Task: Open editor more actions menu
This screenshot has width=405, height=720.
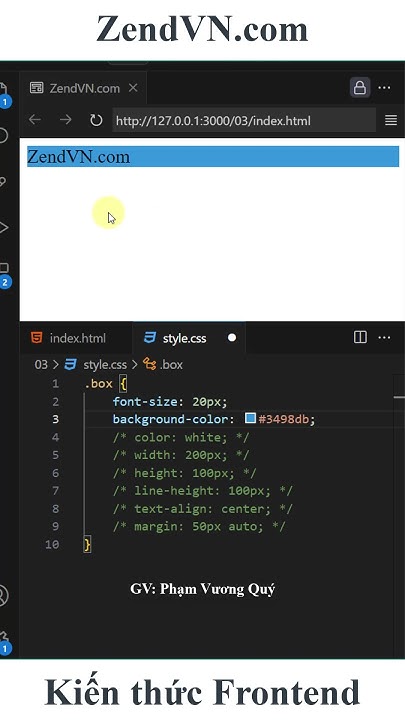Action: pos(384,338)
